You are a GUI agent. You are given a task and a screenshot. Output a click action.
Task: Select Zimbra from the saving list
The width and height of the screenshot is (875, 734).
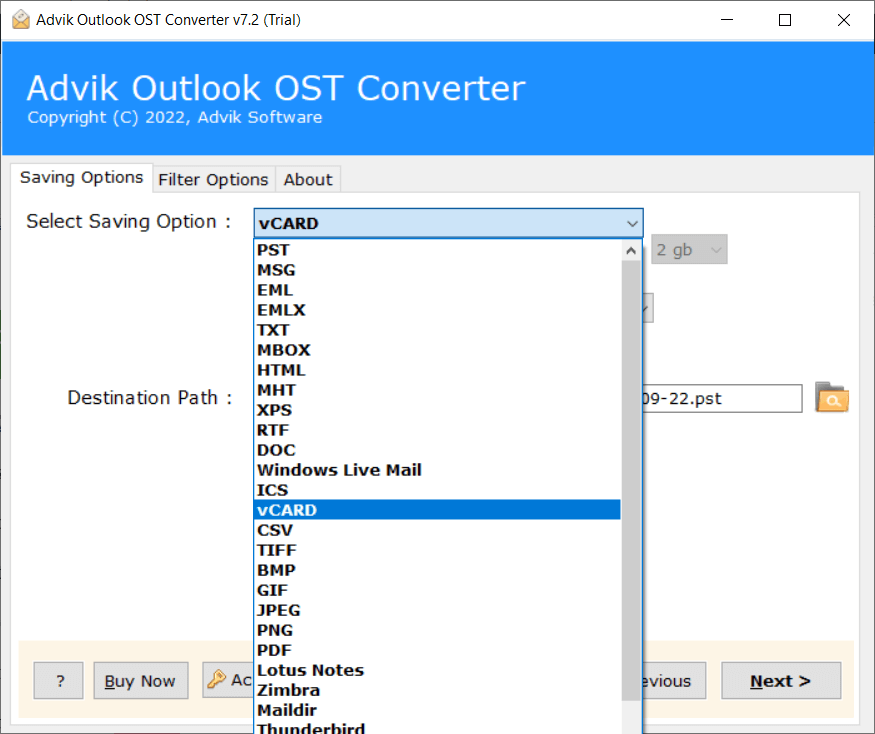[438, 690]
